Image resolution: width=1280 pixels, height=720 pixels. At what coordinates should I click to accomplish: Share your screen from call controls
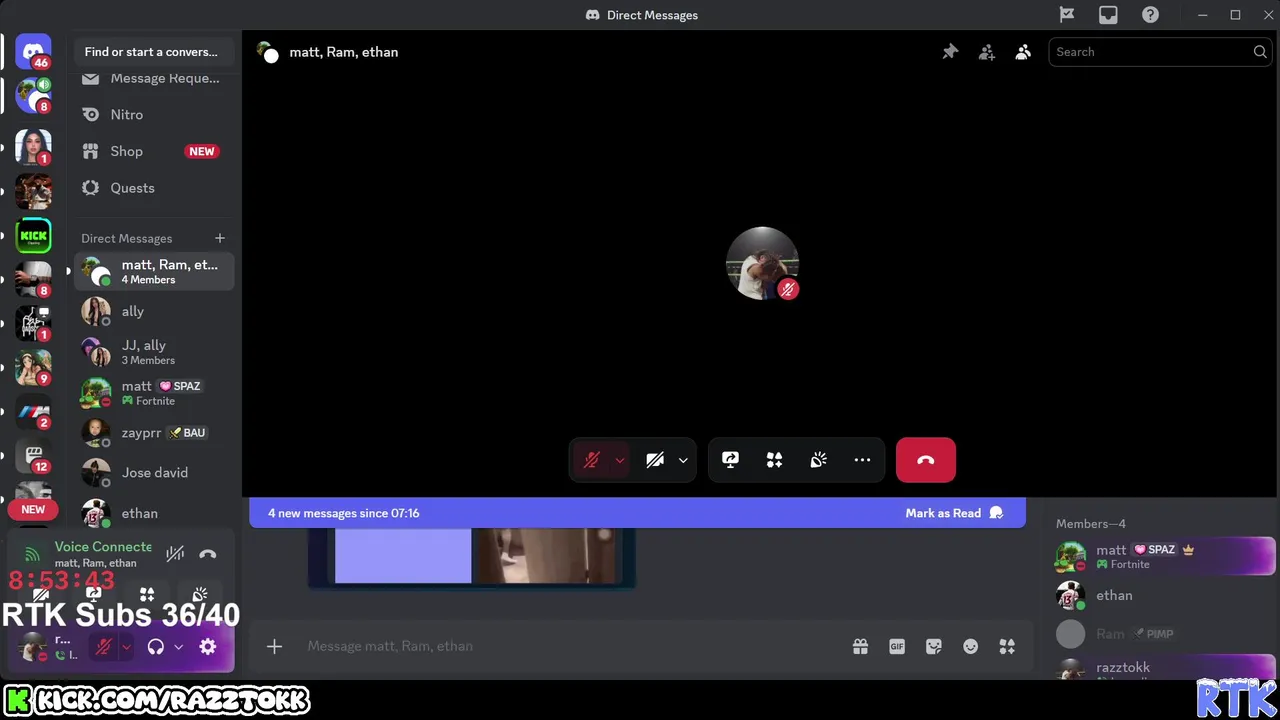pyautogui.click(x=730, y=460)
